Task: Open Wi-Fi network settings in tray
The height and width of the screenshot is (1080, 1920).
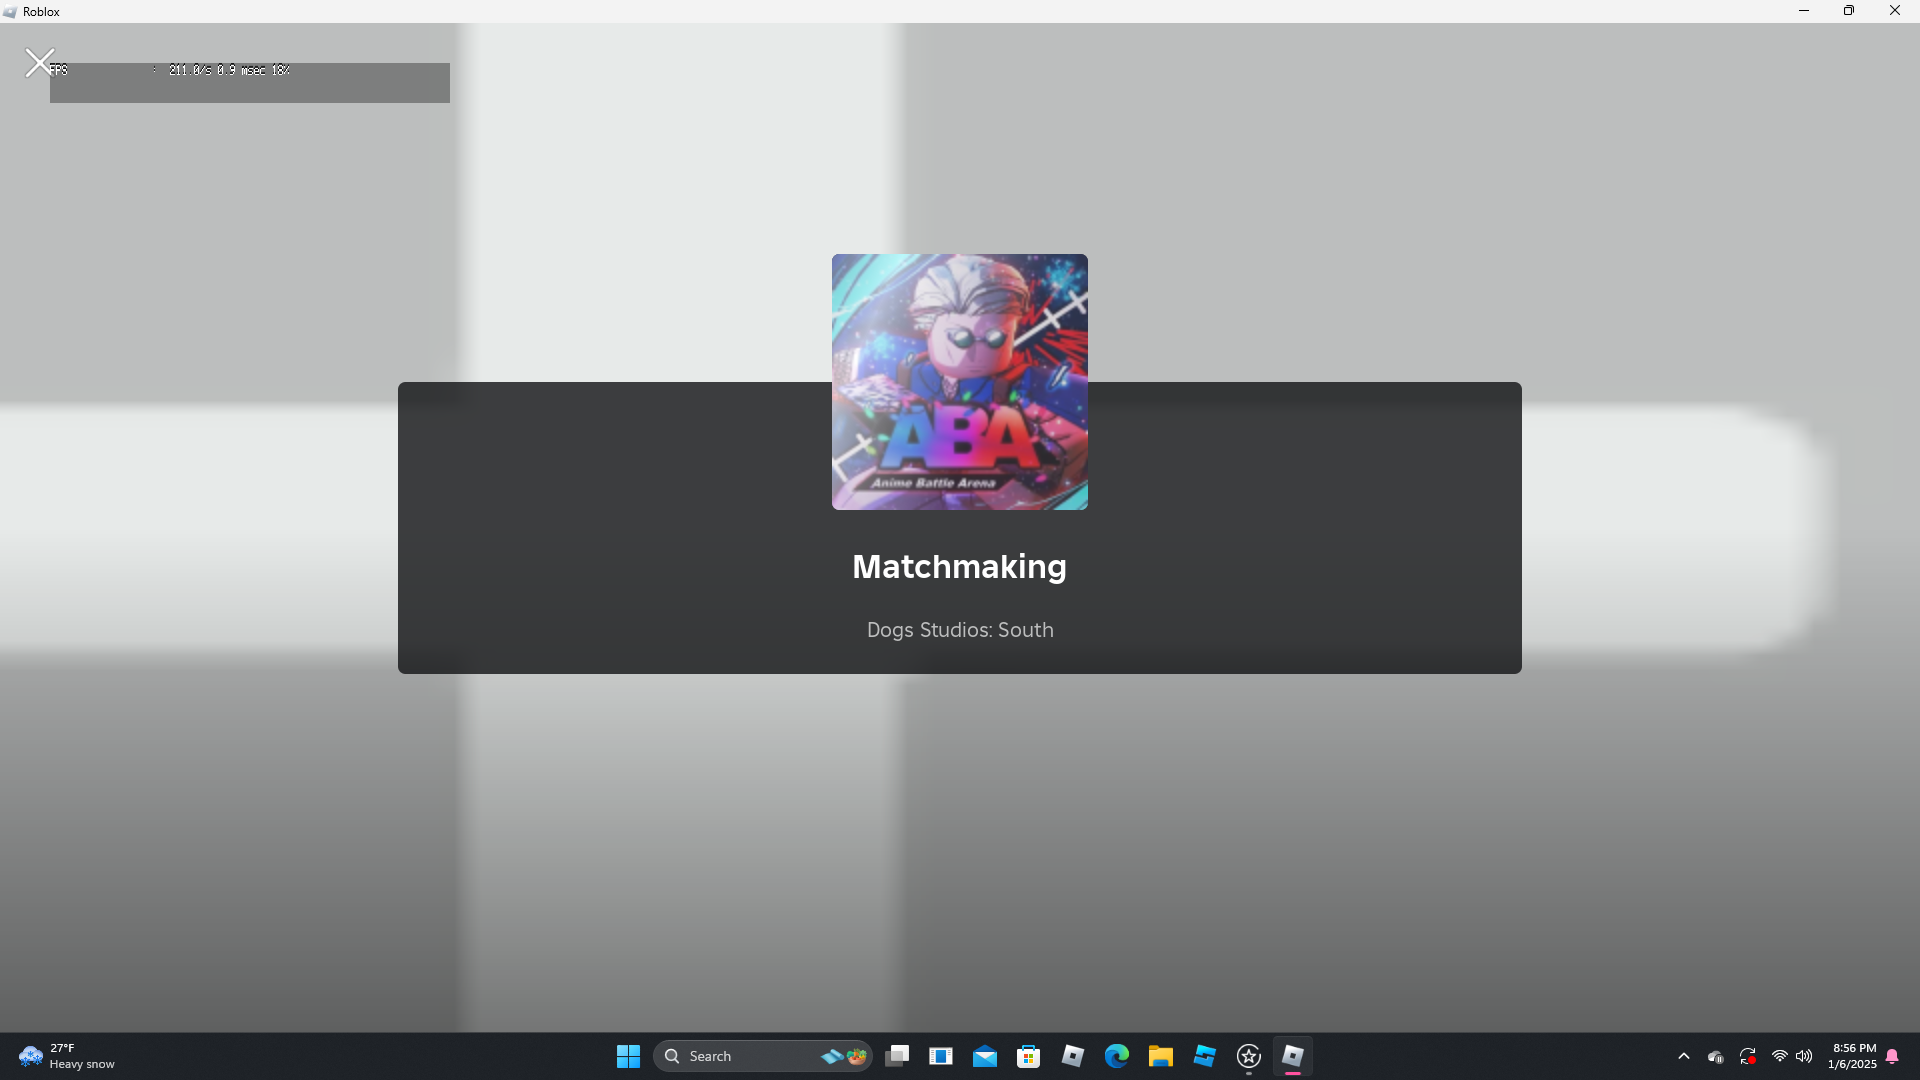Action: 1780,1056
